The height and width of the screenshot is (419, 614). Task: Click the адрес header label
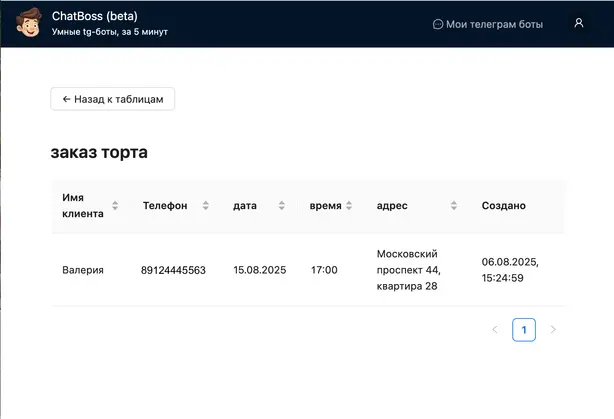pyautogui.click(x=392, y=206)
